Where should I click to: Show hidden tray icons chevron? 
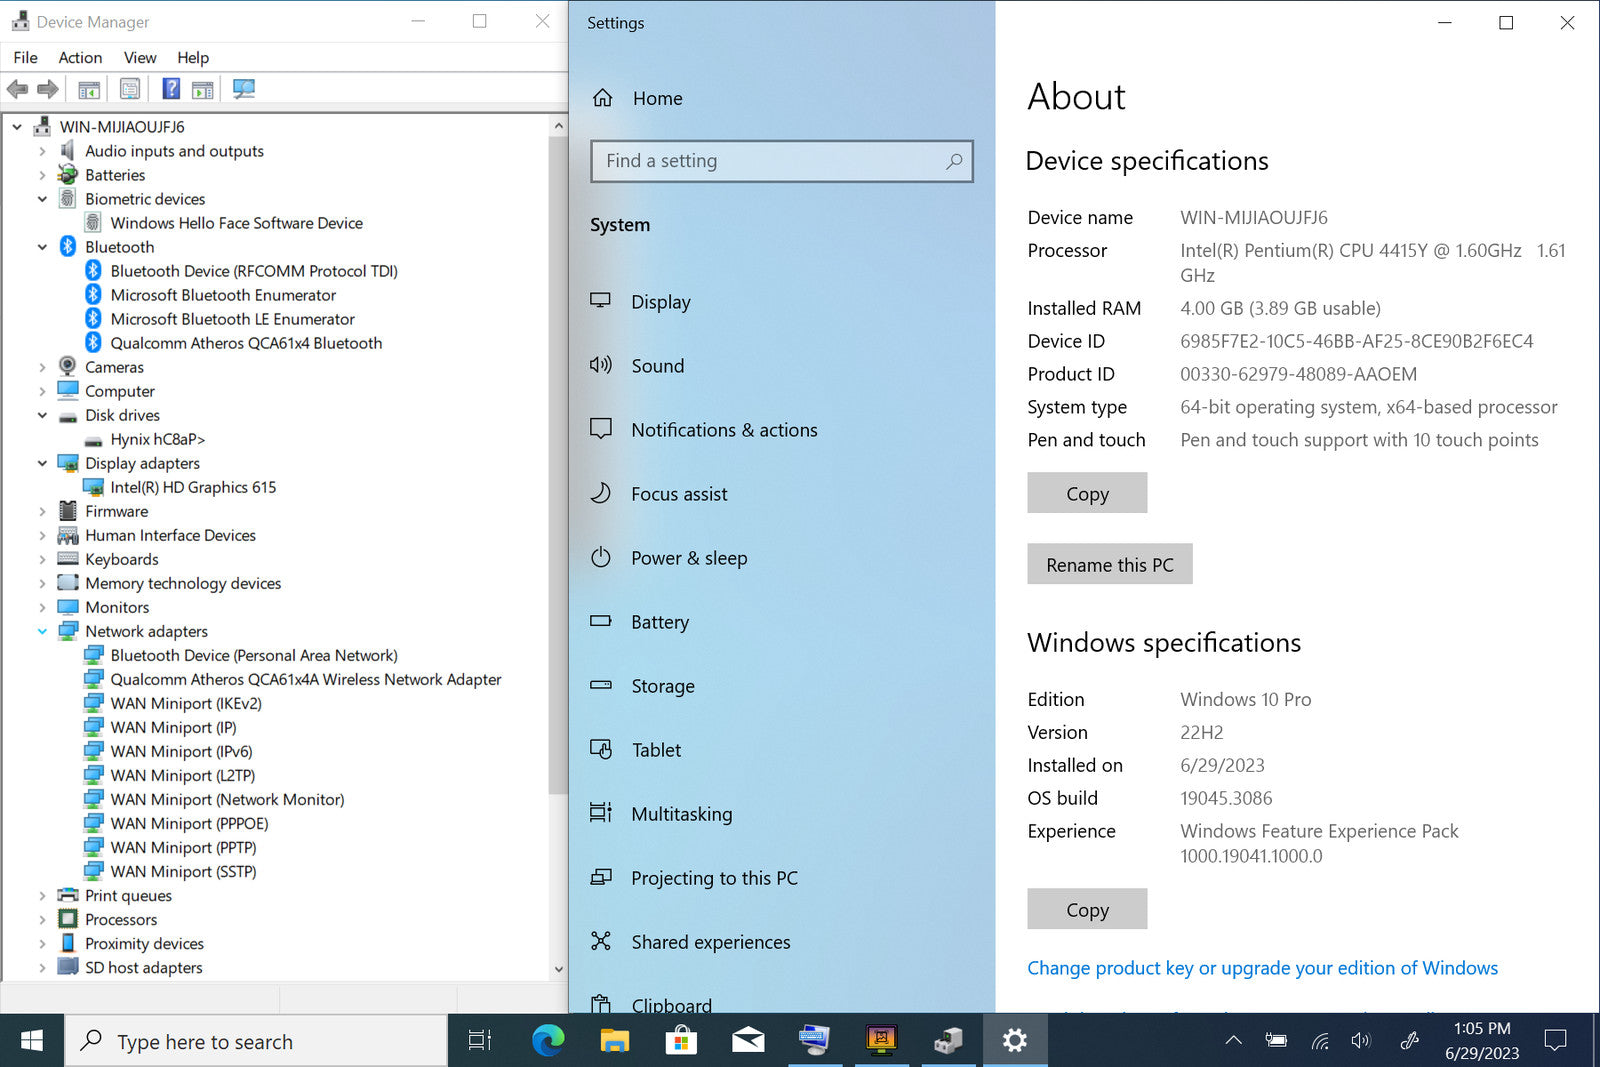(x=1233, y=1040)
